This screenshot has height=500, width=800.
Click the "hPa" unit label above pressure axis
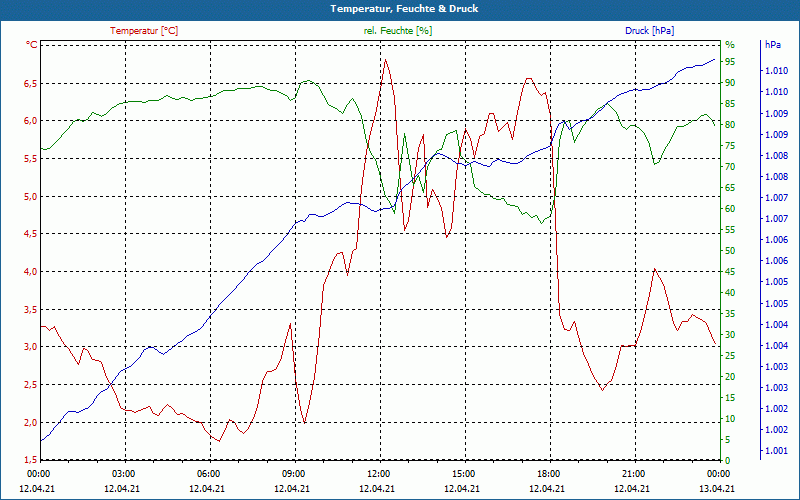tap(773, 45)
